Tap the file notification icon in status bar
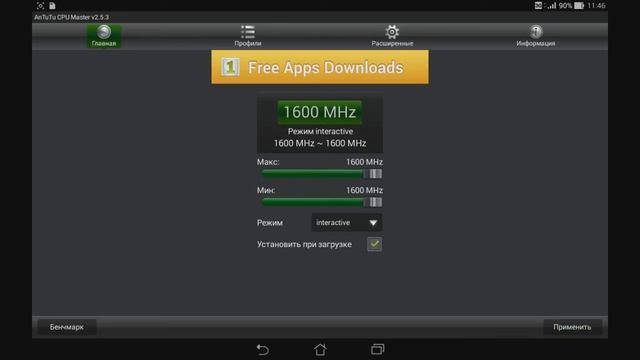Viewport: 640px width, 360px height. pos(52,6)
